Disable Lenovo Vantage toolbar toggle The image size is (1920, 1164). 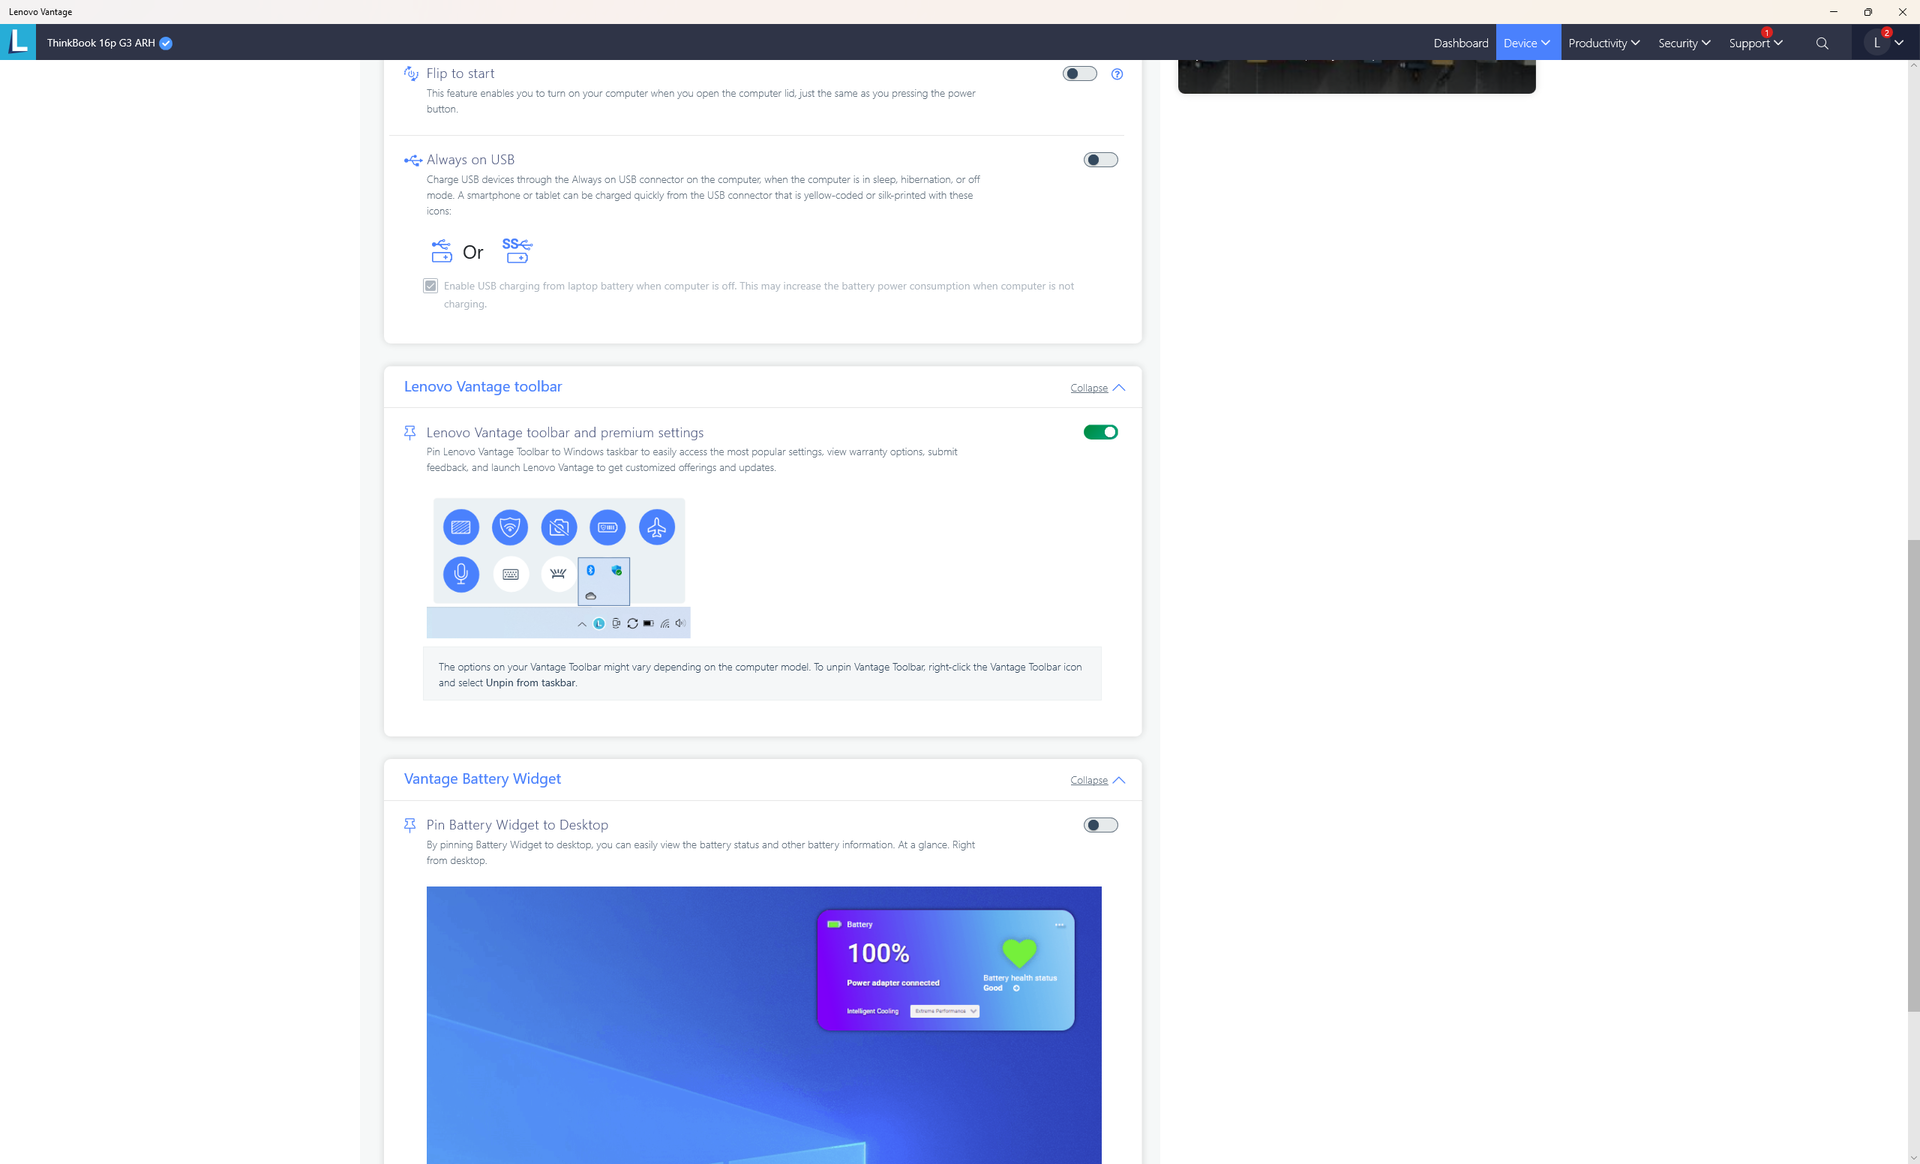point(1100,432)
